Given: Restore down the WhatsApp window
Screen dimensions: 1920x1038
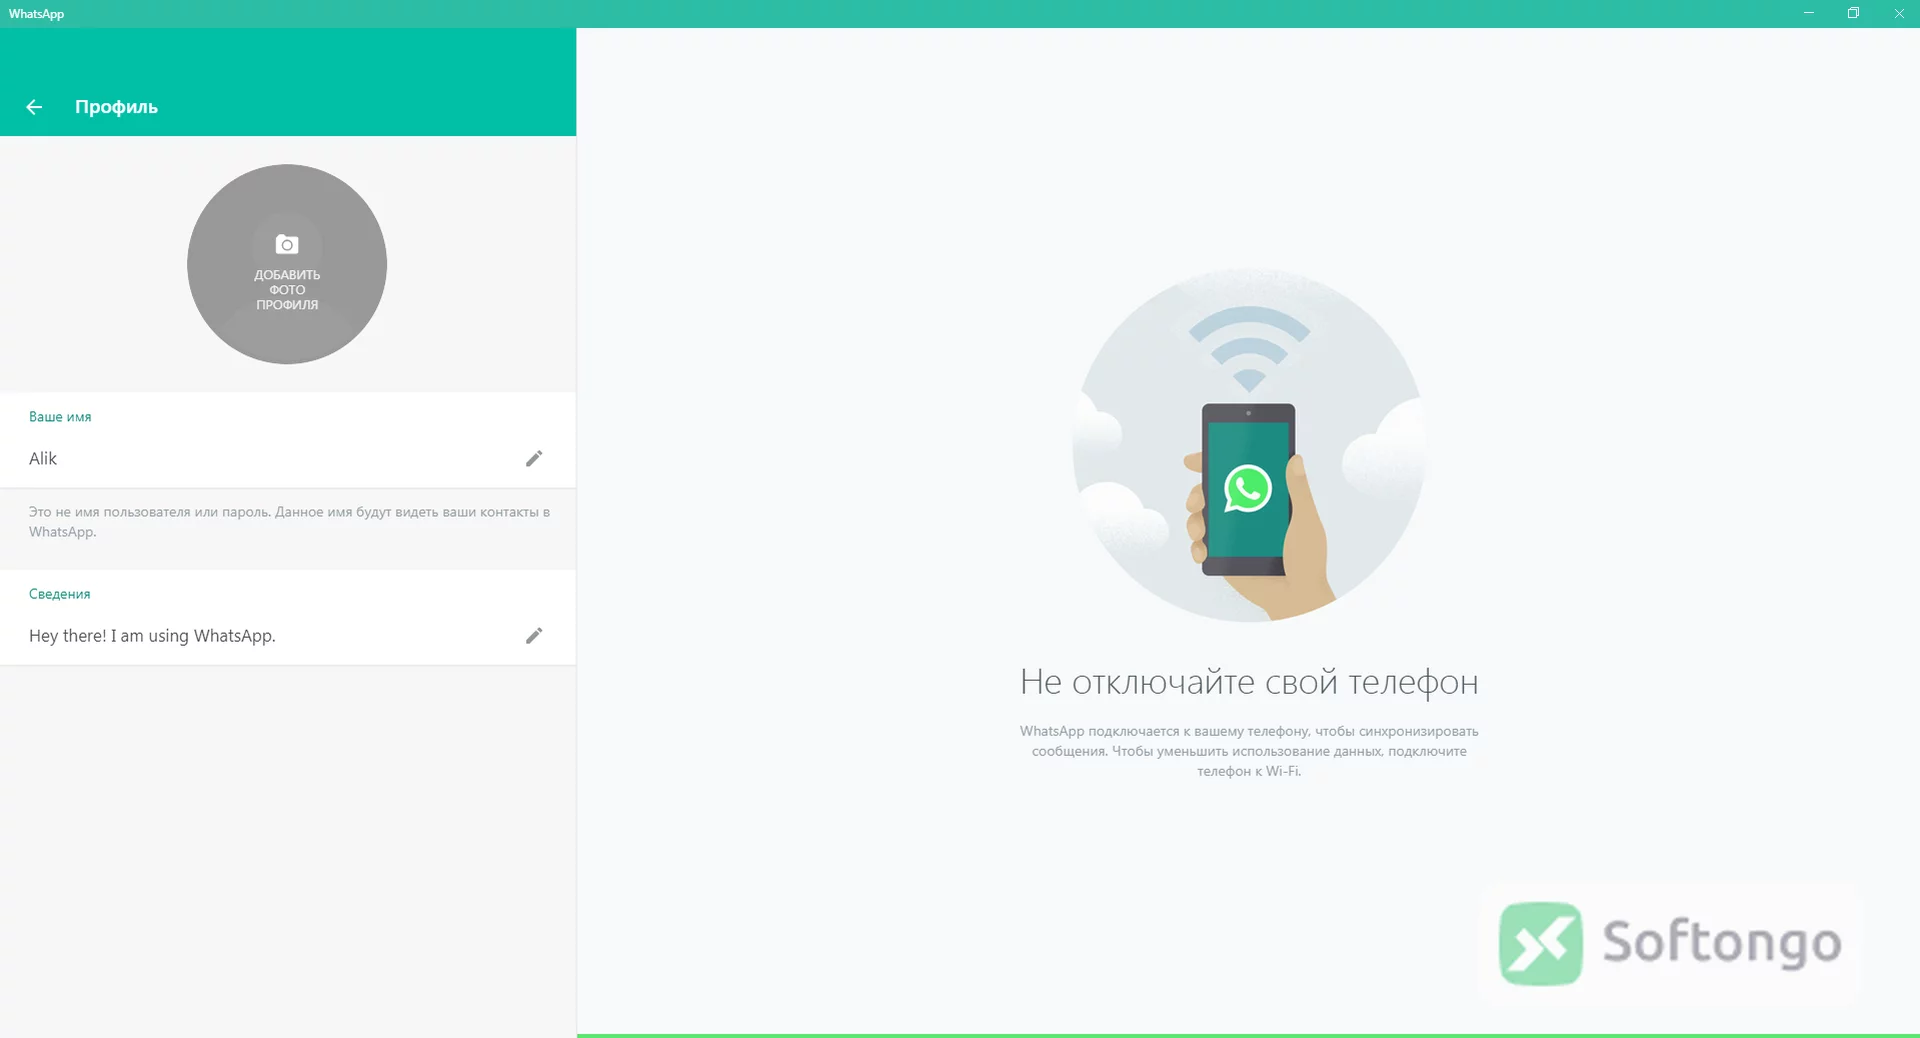Looking at the screenshot, I should coord(1853,13).
